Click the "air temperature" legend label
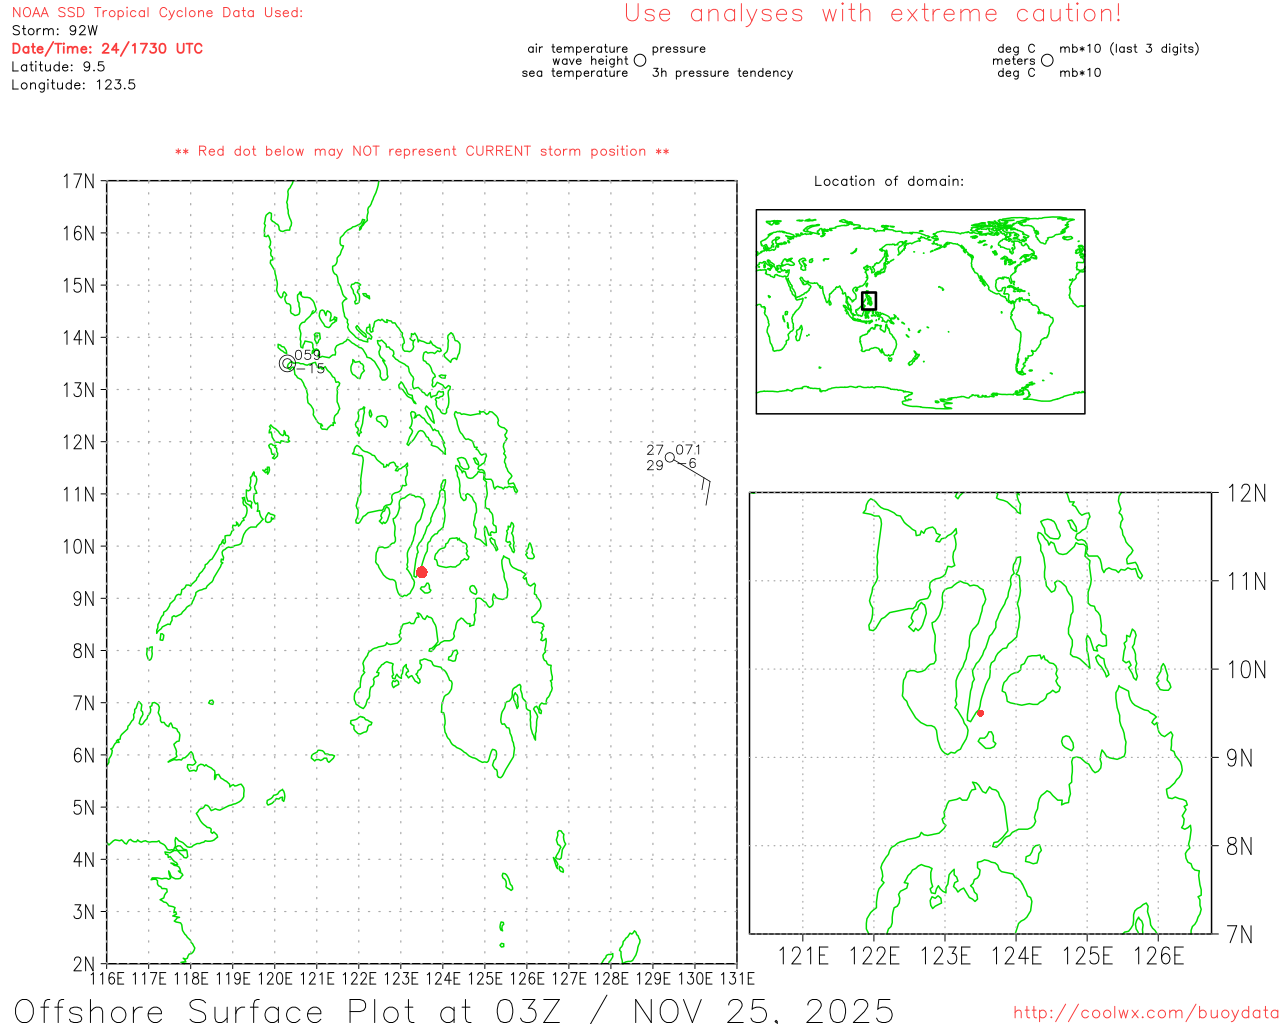Screen dimensions: 1280x1024 (578, 48)
